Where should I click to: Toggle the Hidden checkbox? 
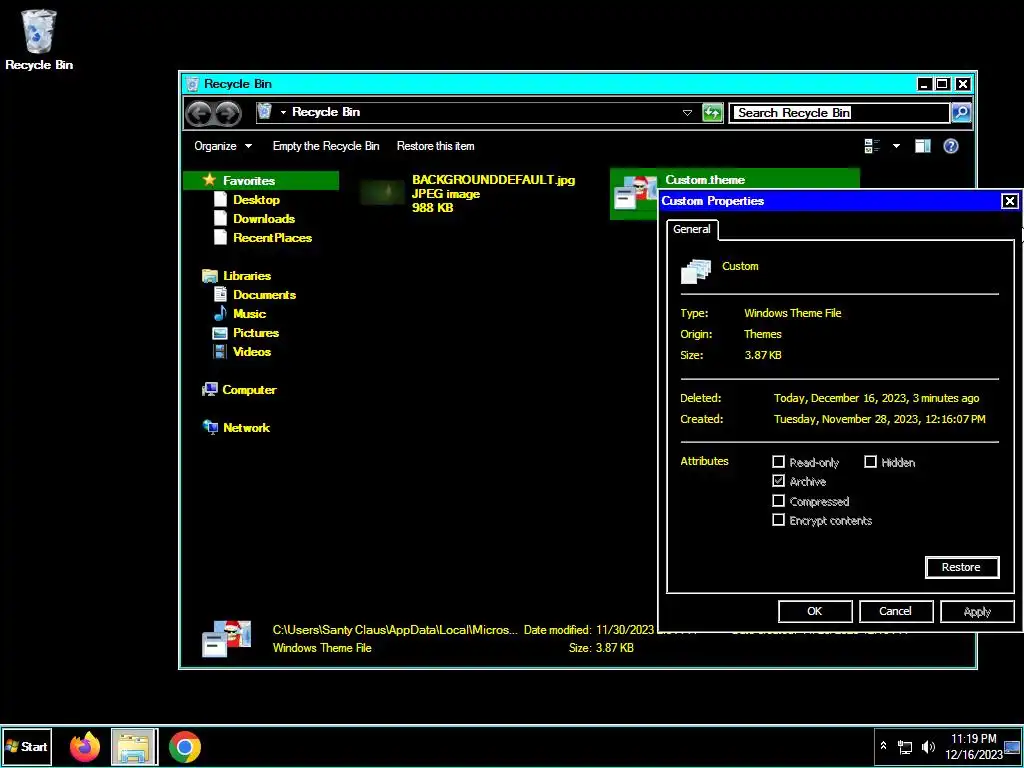pos(870,462)
